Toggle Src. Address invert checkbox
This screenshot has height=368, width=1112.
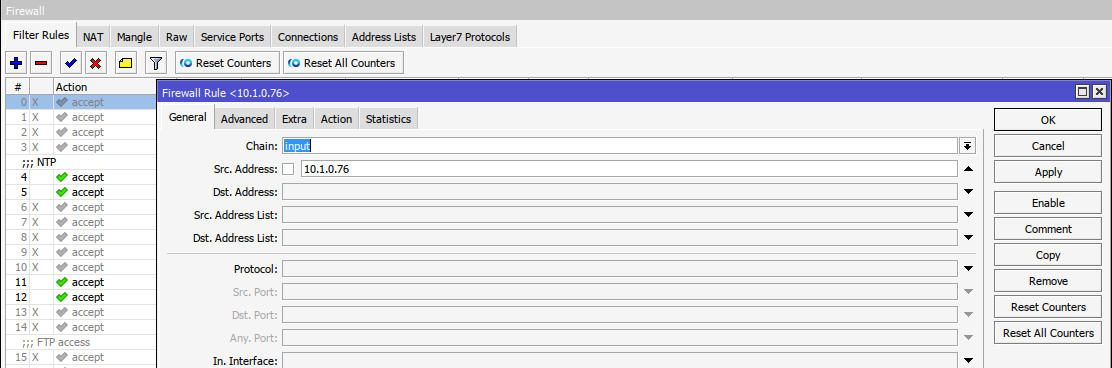click(x=288, y=169)
